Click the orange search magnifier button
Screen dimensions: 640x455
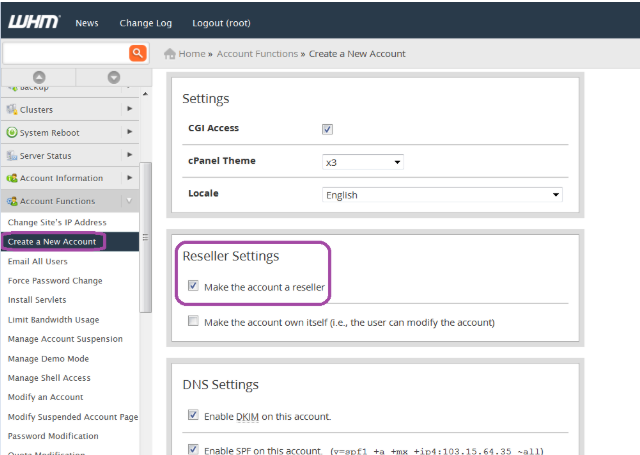click(138, 53)
